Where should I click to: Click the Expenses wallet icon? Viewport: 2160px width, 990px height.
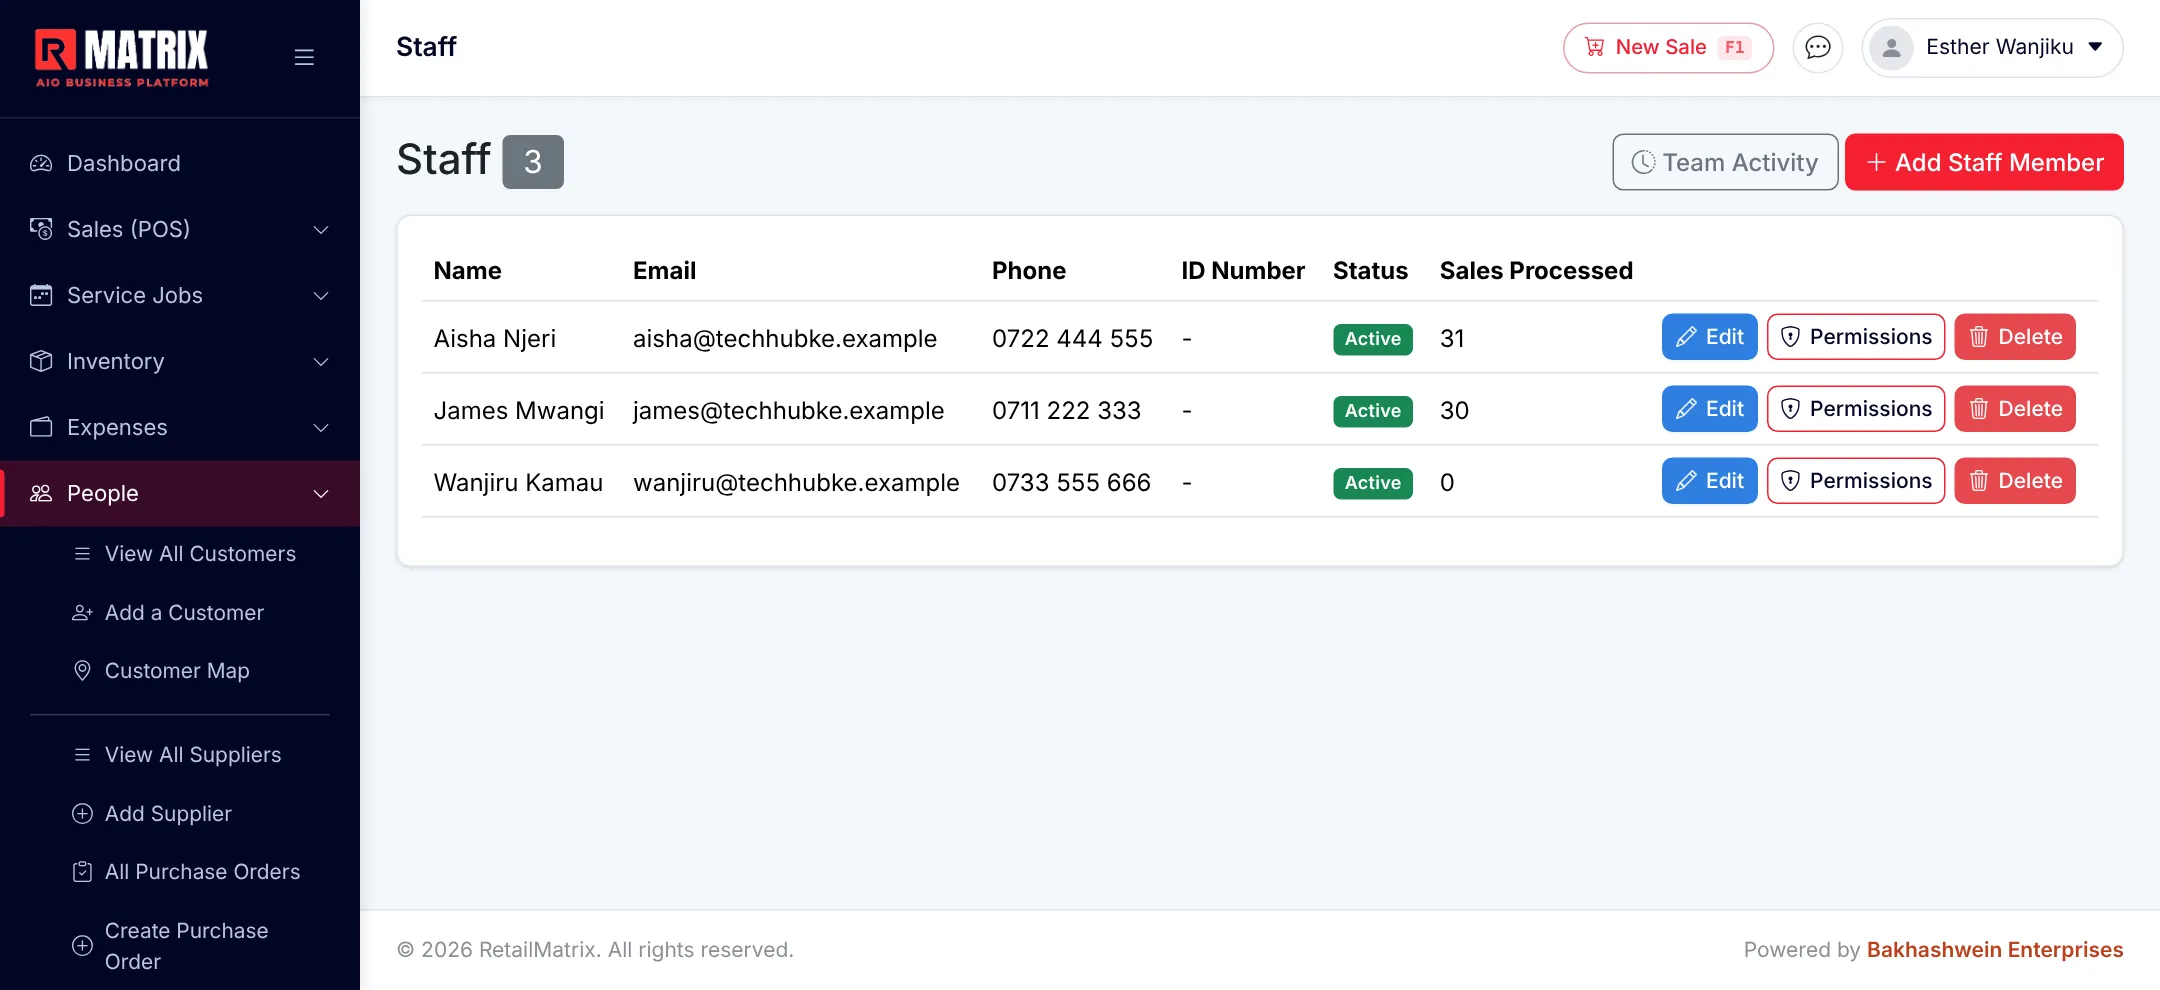click(x=41, y=427)
